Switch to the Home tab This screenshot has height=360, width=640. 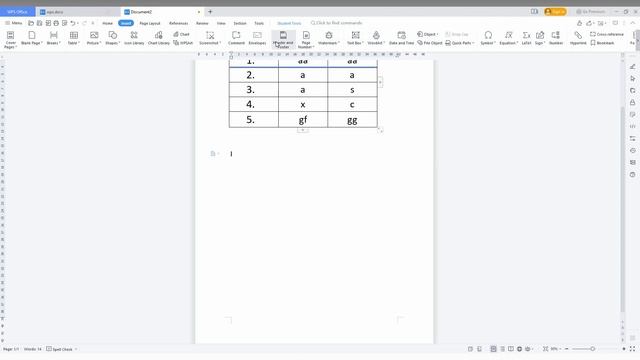pyautogui.click(x=107, y=23)
